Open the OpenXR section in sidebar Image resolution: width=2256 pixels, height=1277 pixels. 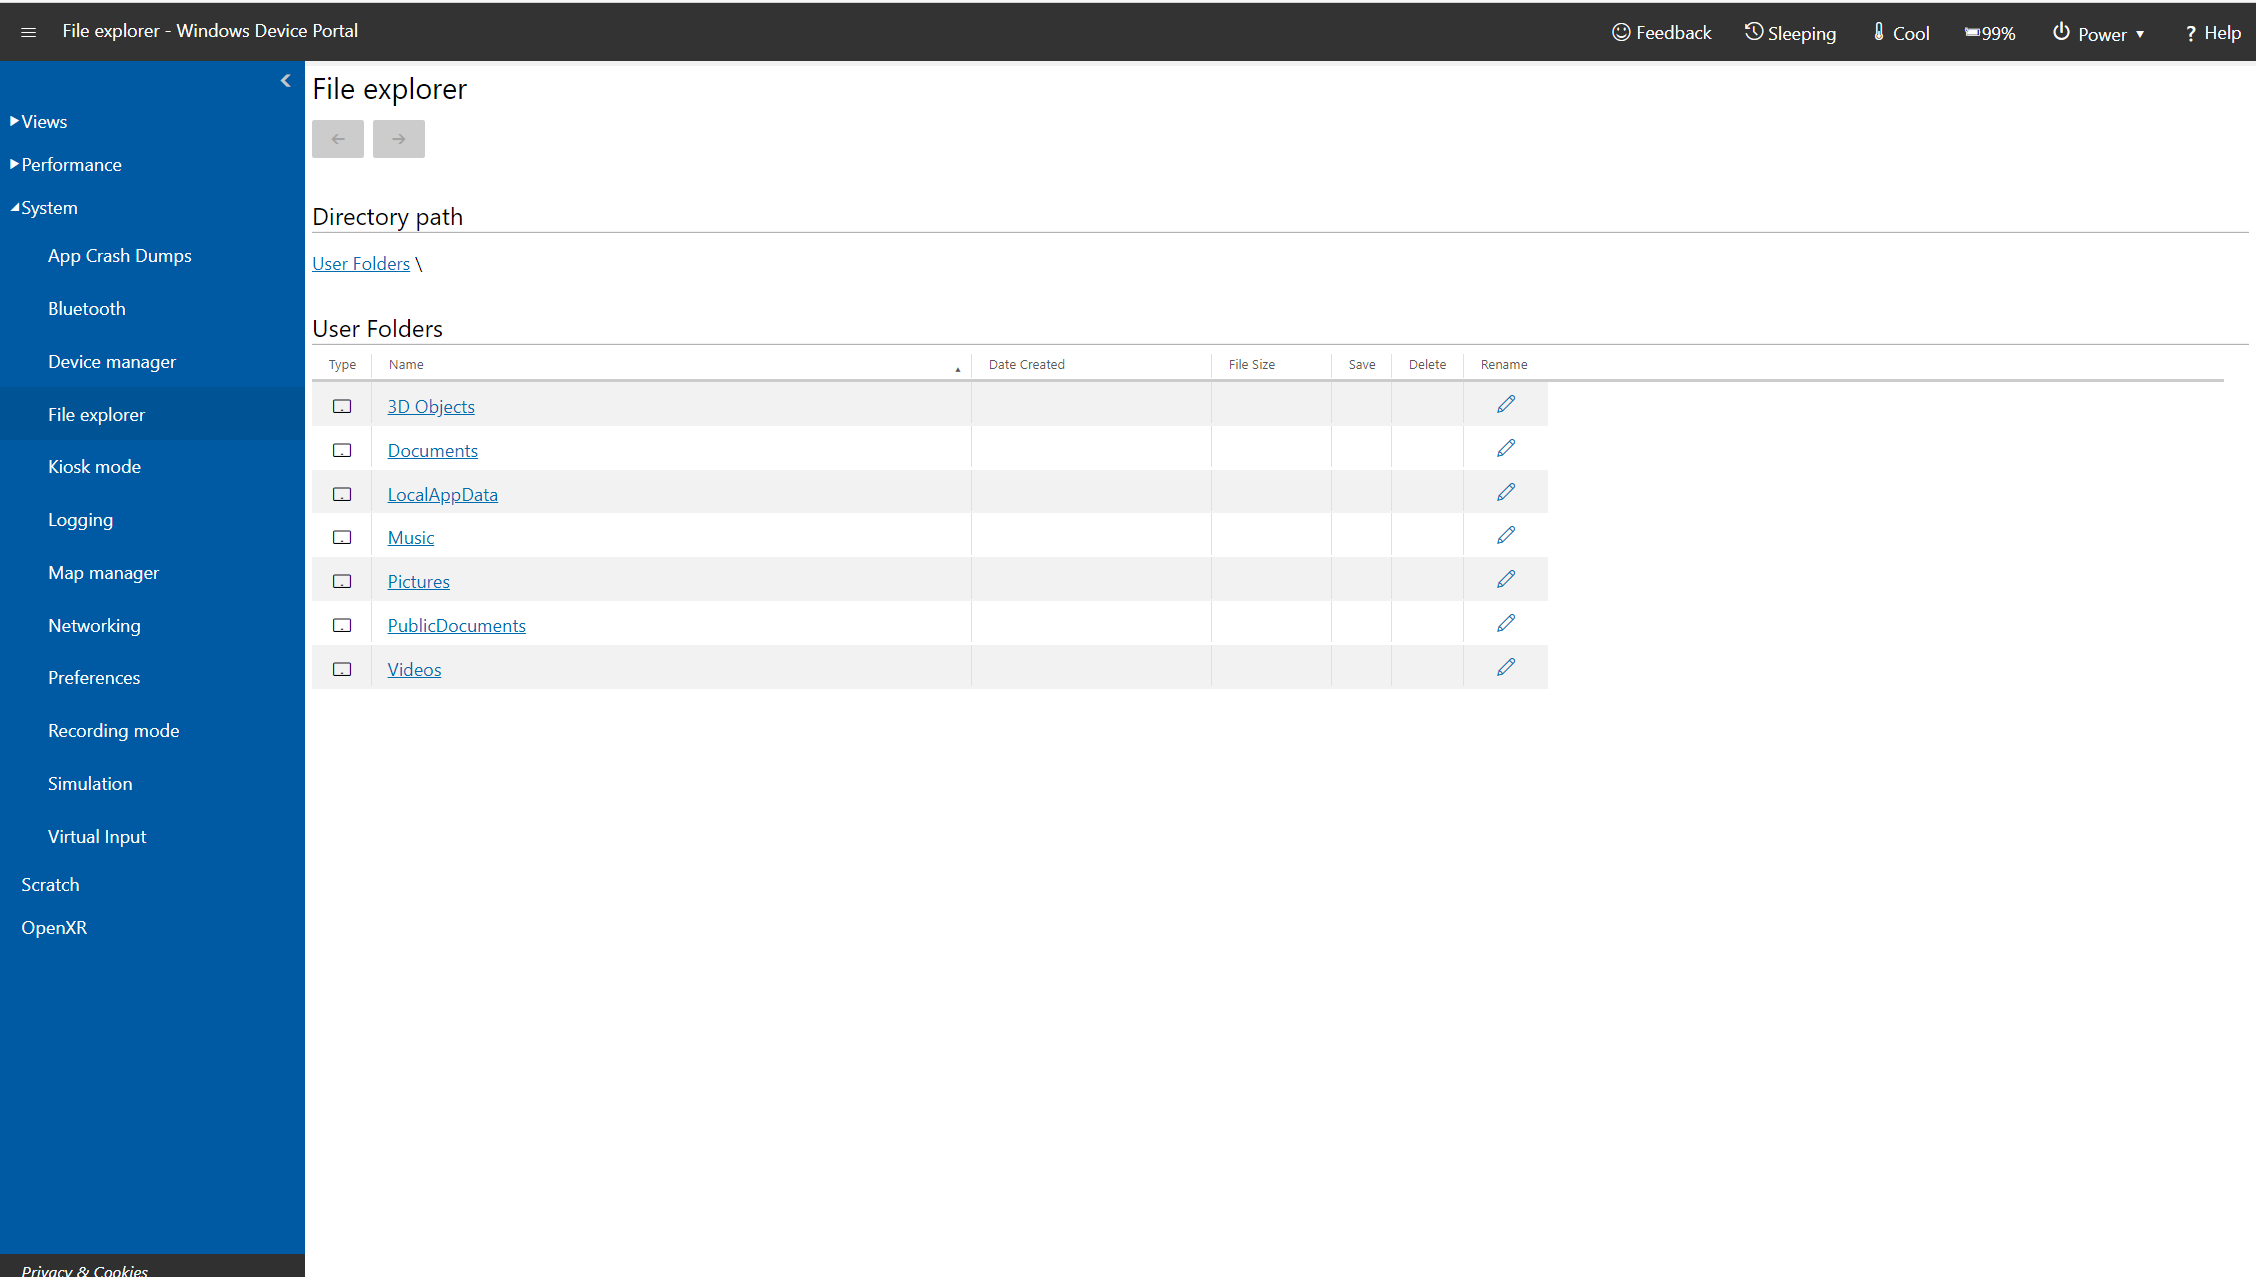pos(54,928)
